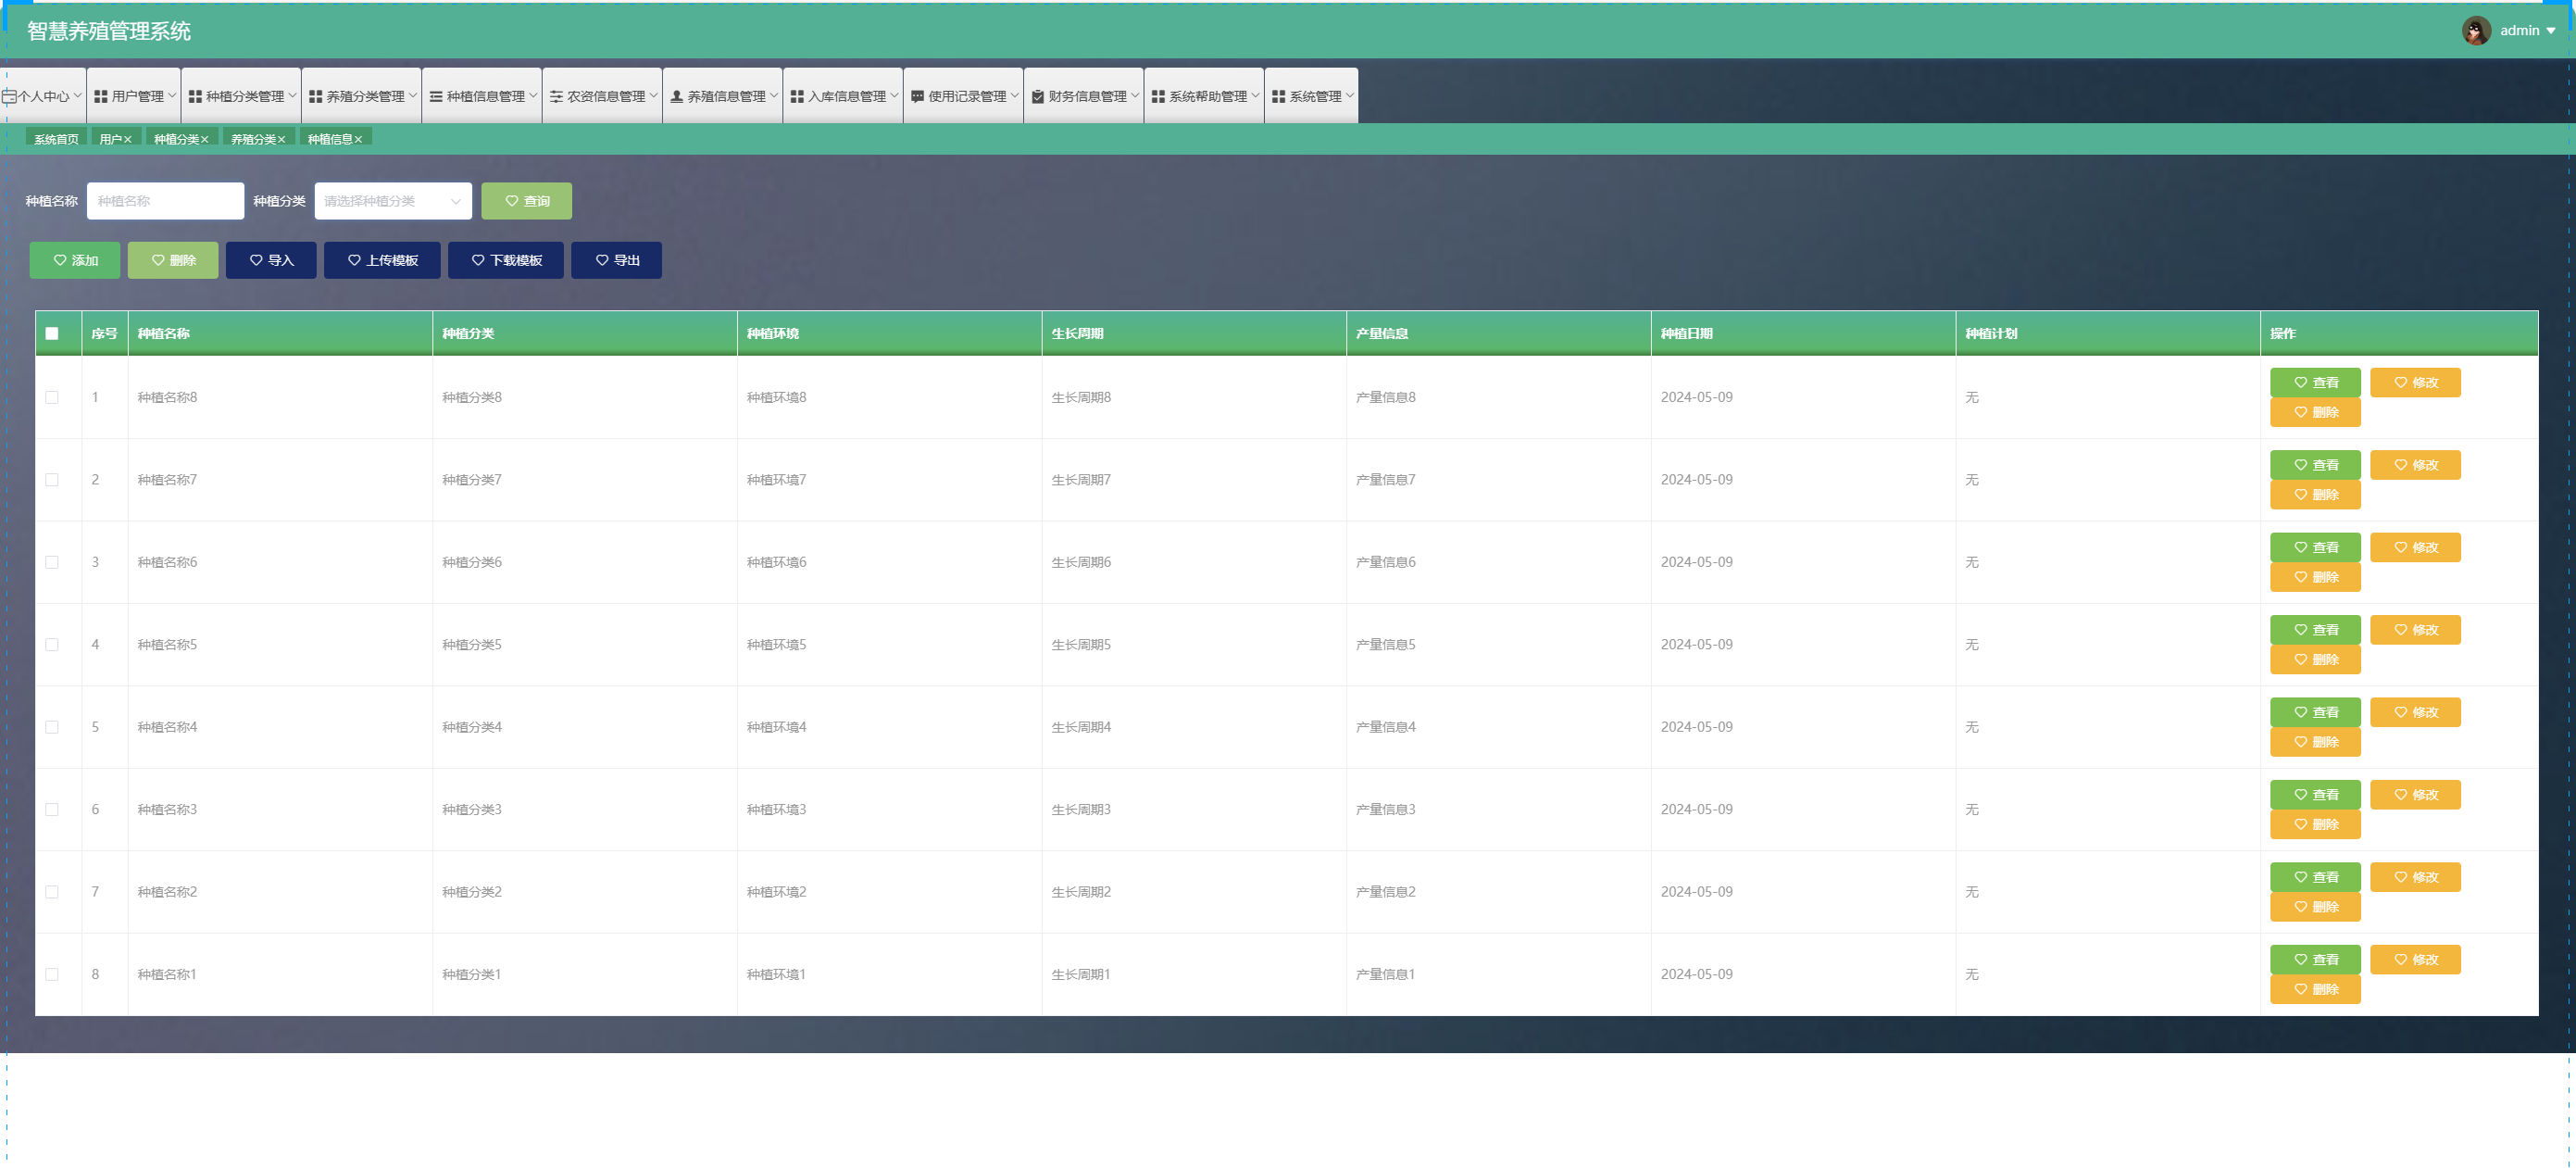Click the 财务信息管理 clipboard icon
This screenshot has width=2576, height=1168.
pos(1037,96)
